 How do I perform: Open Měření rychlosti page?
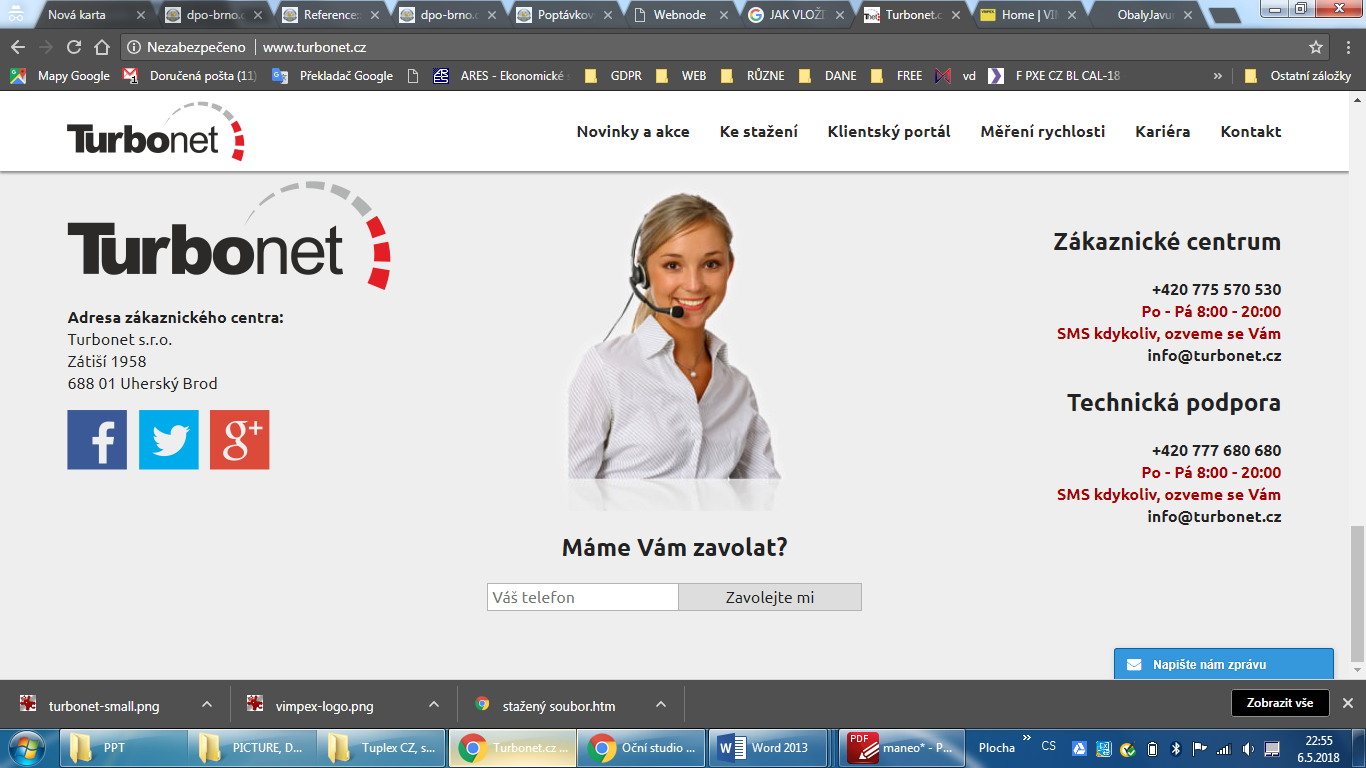point(1043,132)
